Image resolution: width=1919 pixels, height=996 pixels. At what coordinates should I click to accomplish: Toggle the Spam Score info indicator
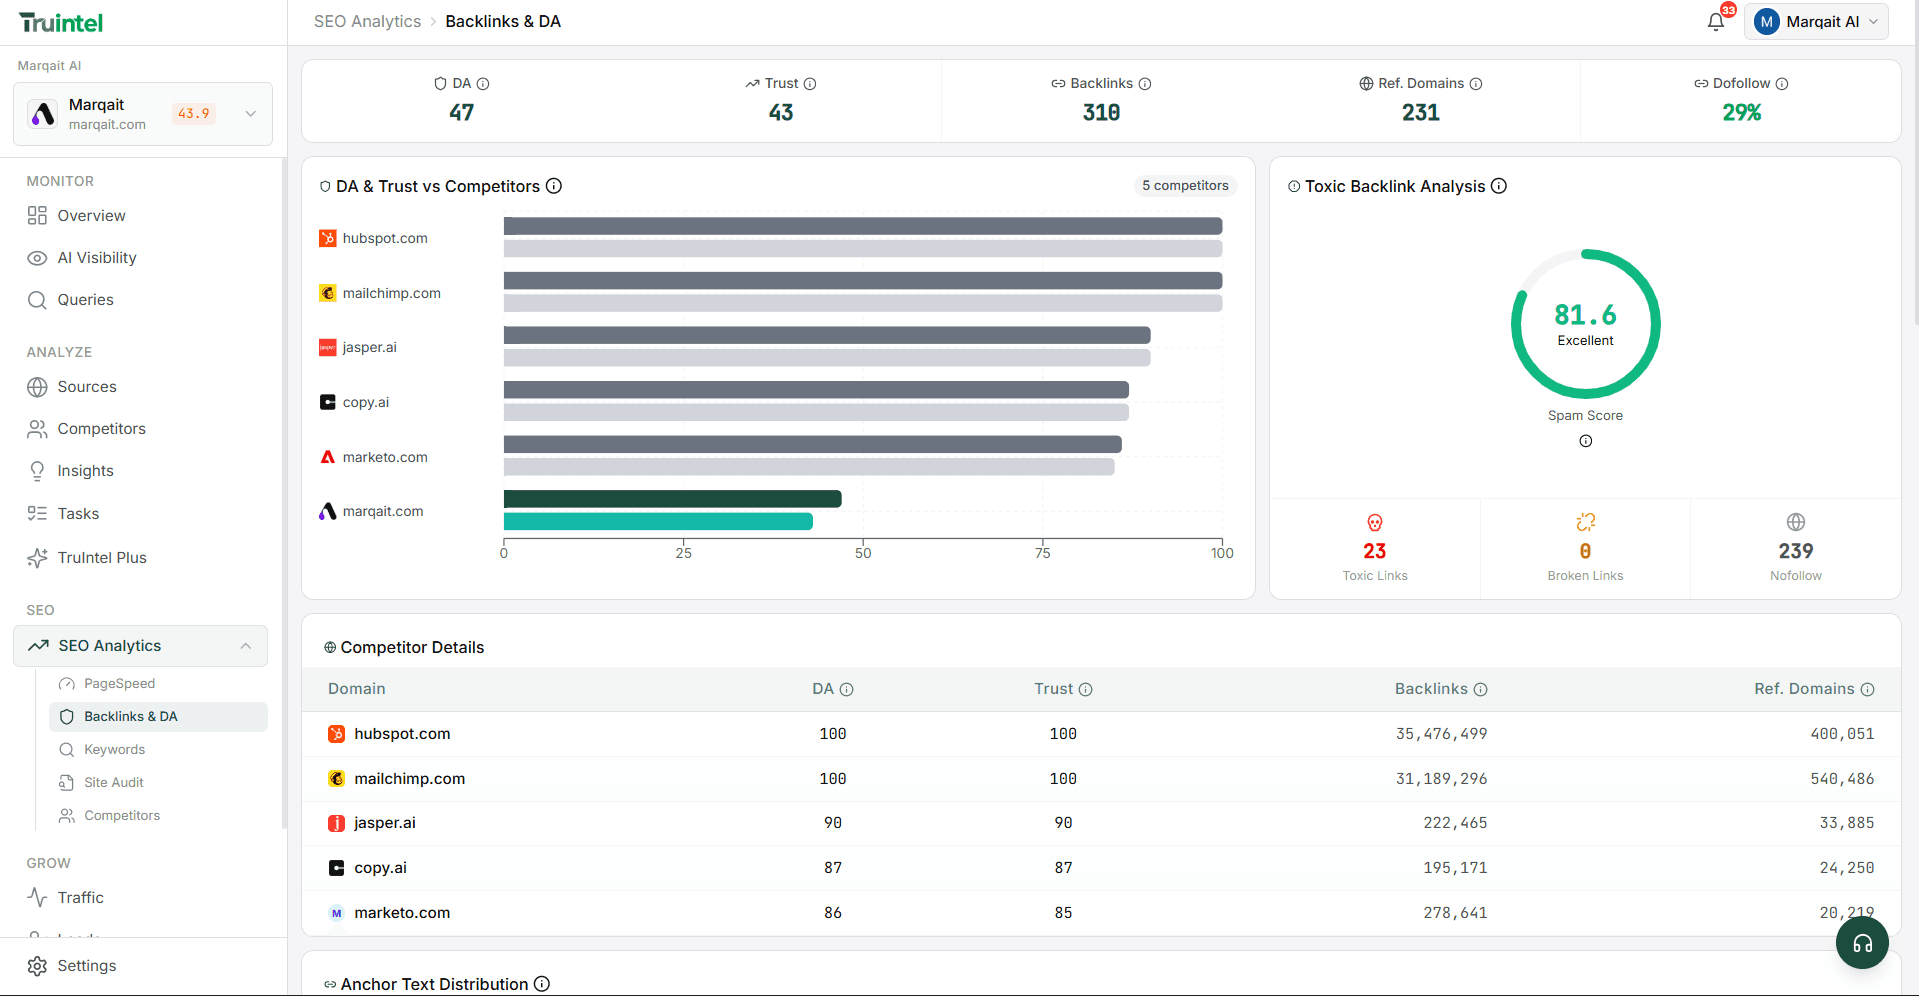[1585, 441]
